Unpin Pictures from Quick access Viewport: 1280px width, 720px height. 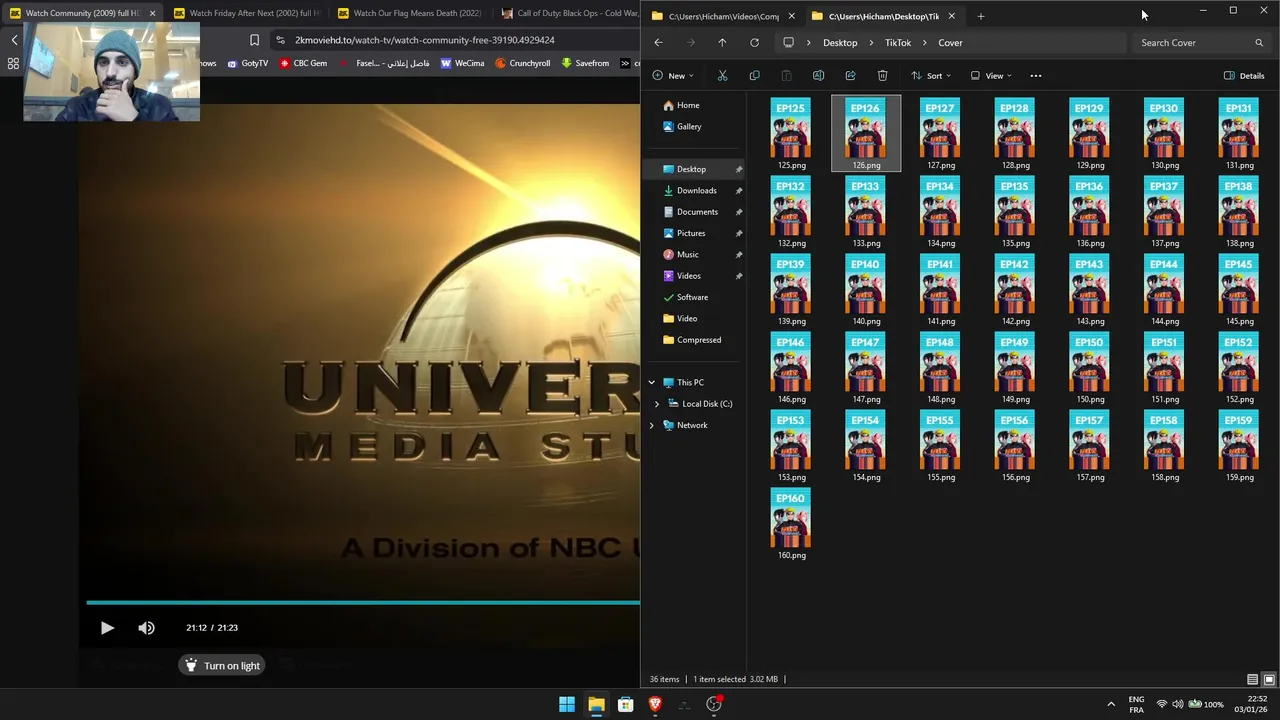click(x=739, y=234)
